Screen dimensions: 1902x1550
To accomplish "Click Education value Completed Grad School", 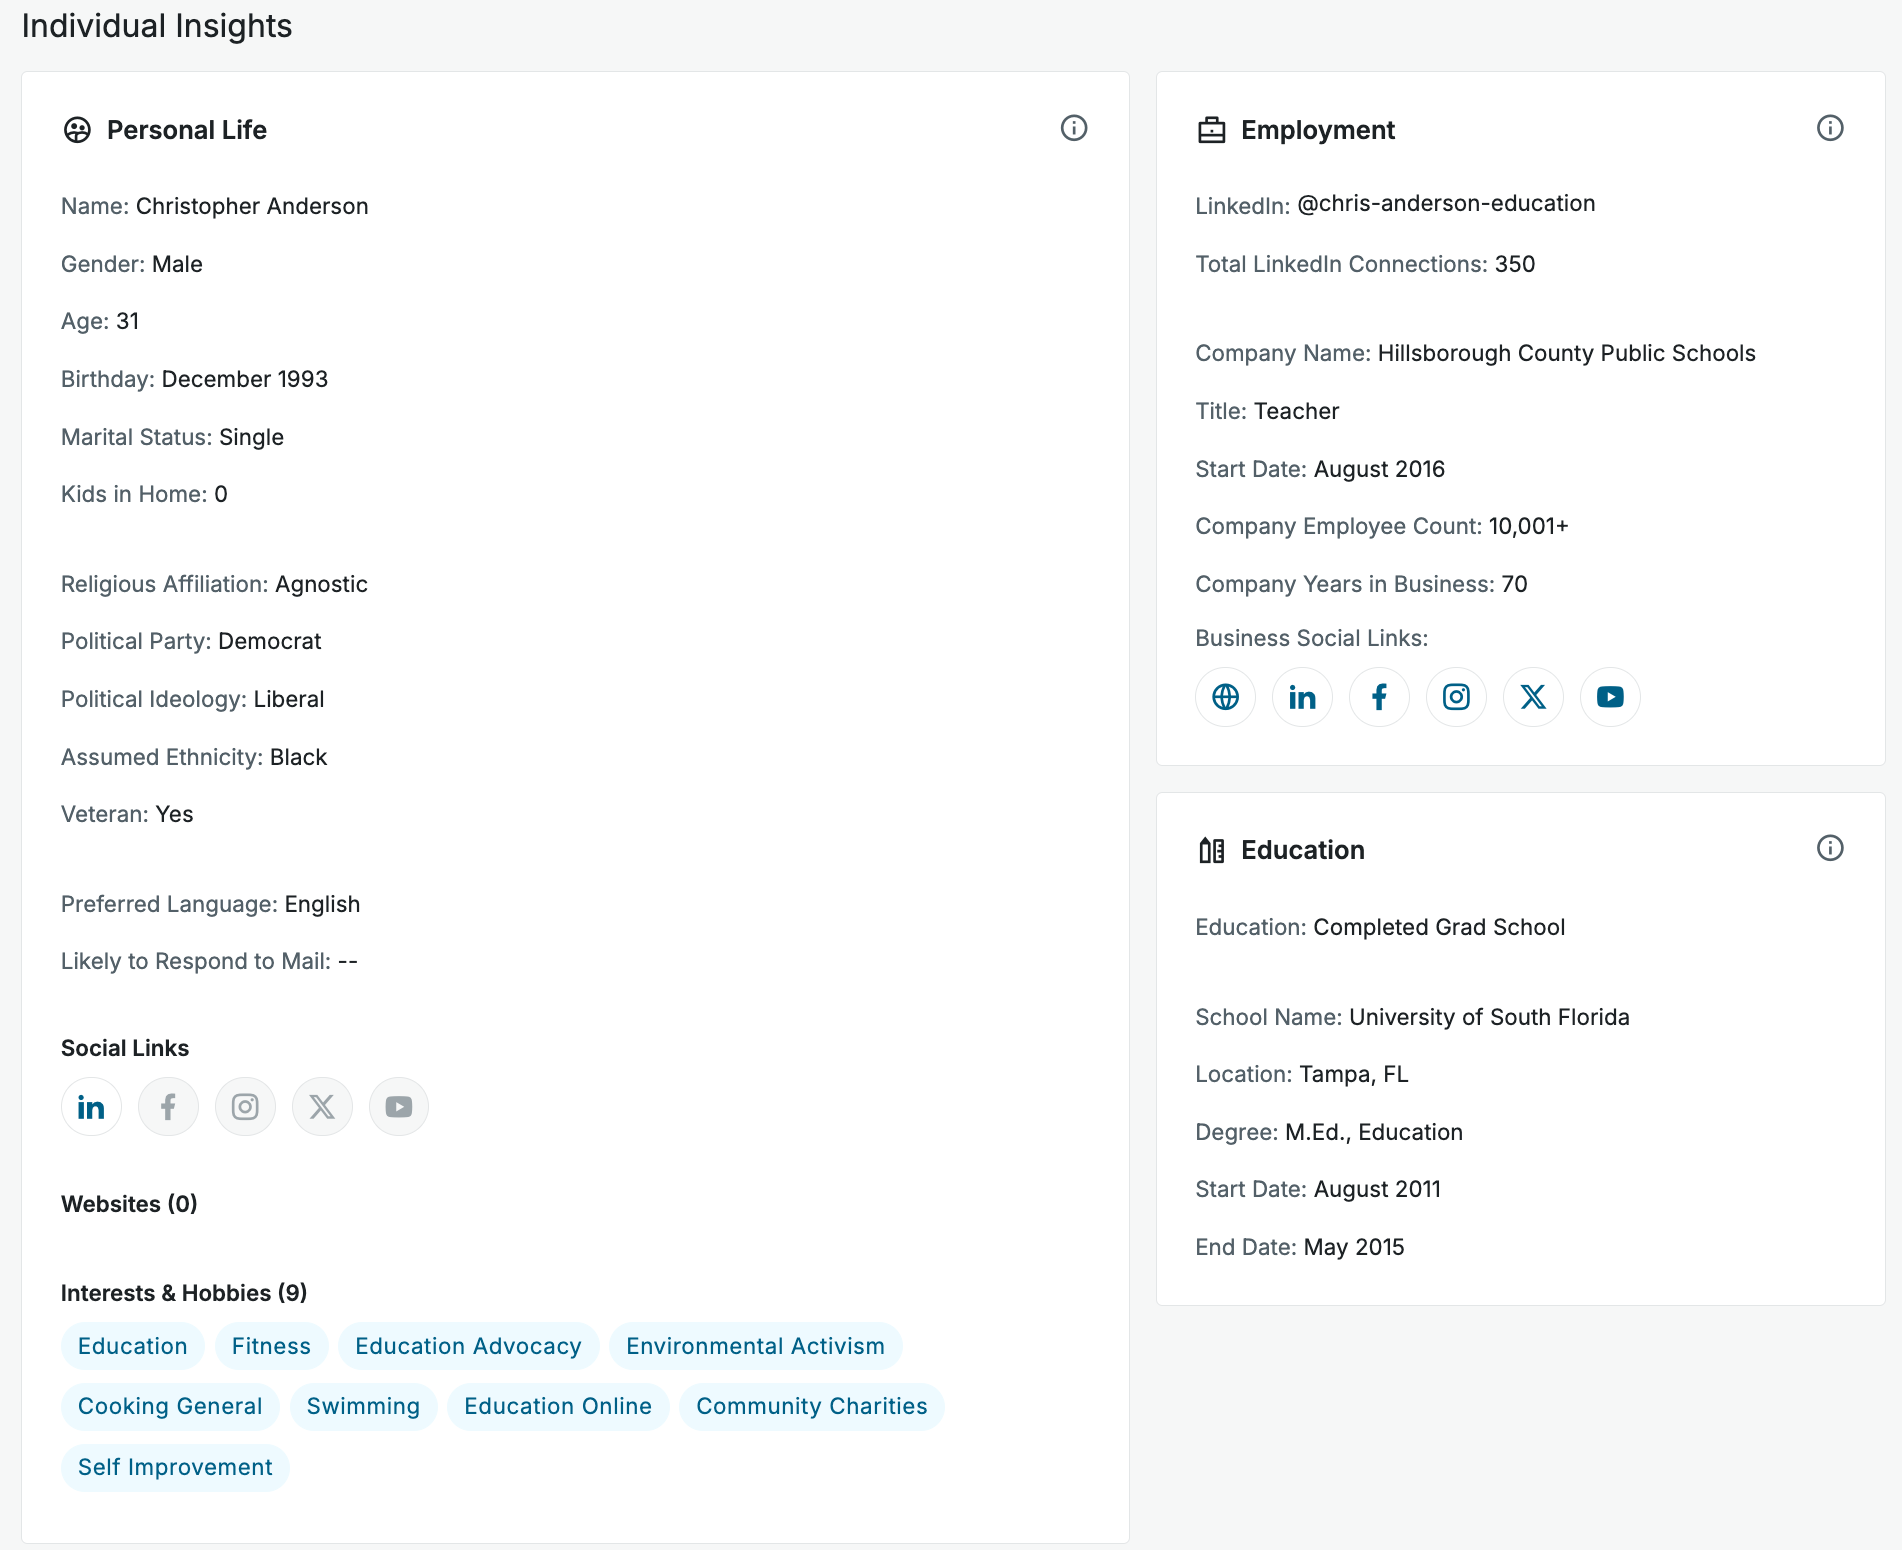I will (x=1439, y=927).
